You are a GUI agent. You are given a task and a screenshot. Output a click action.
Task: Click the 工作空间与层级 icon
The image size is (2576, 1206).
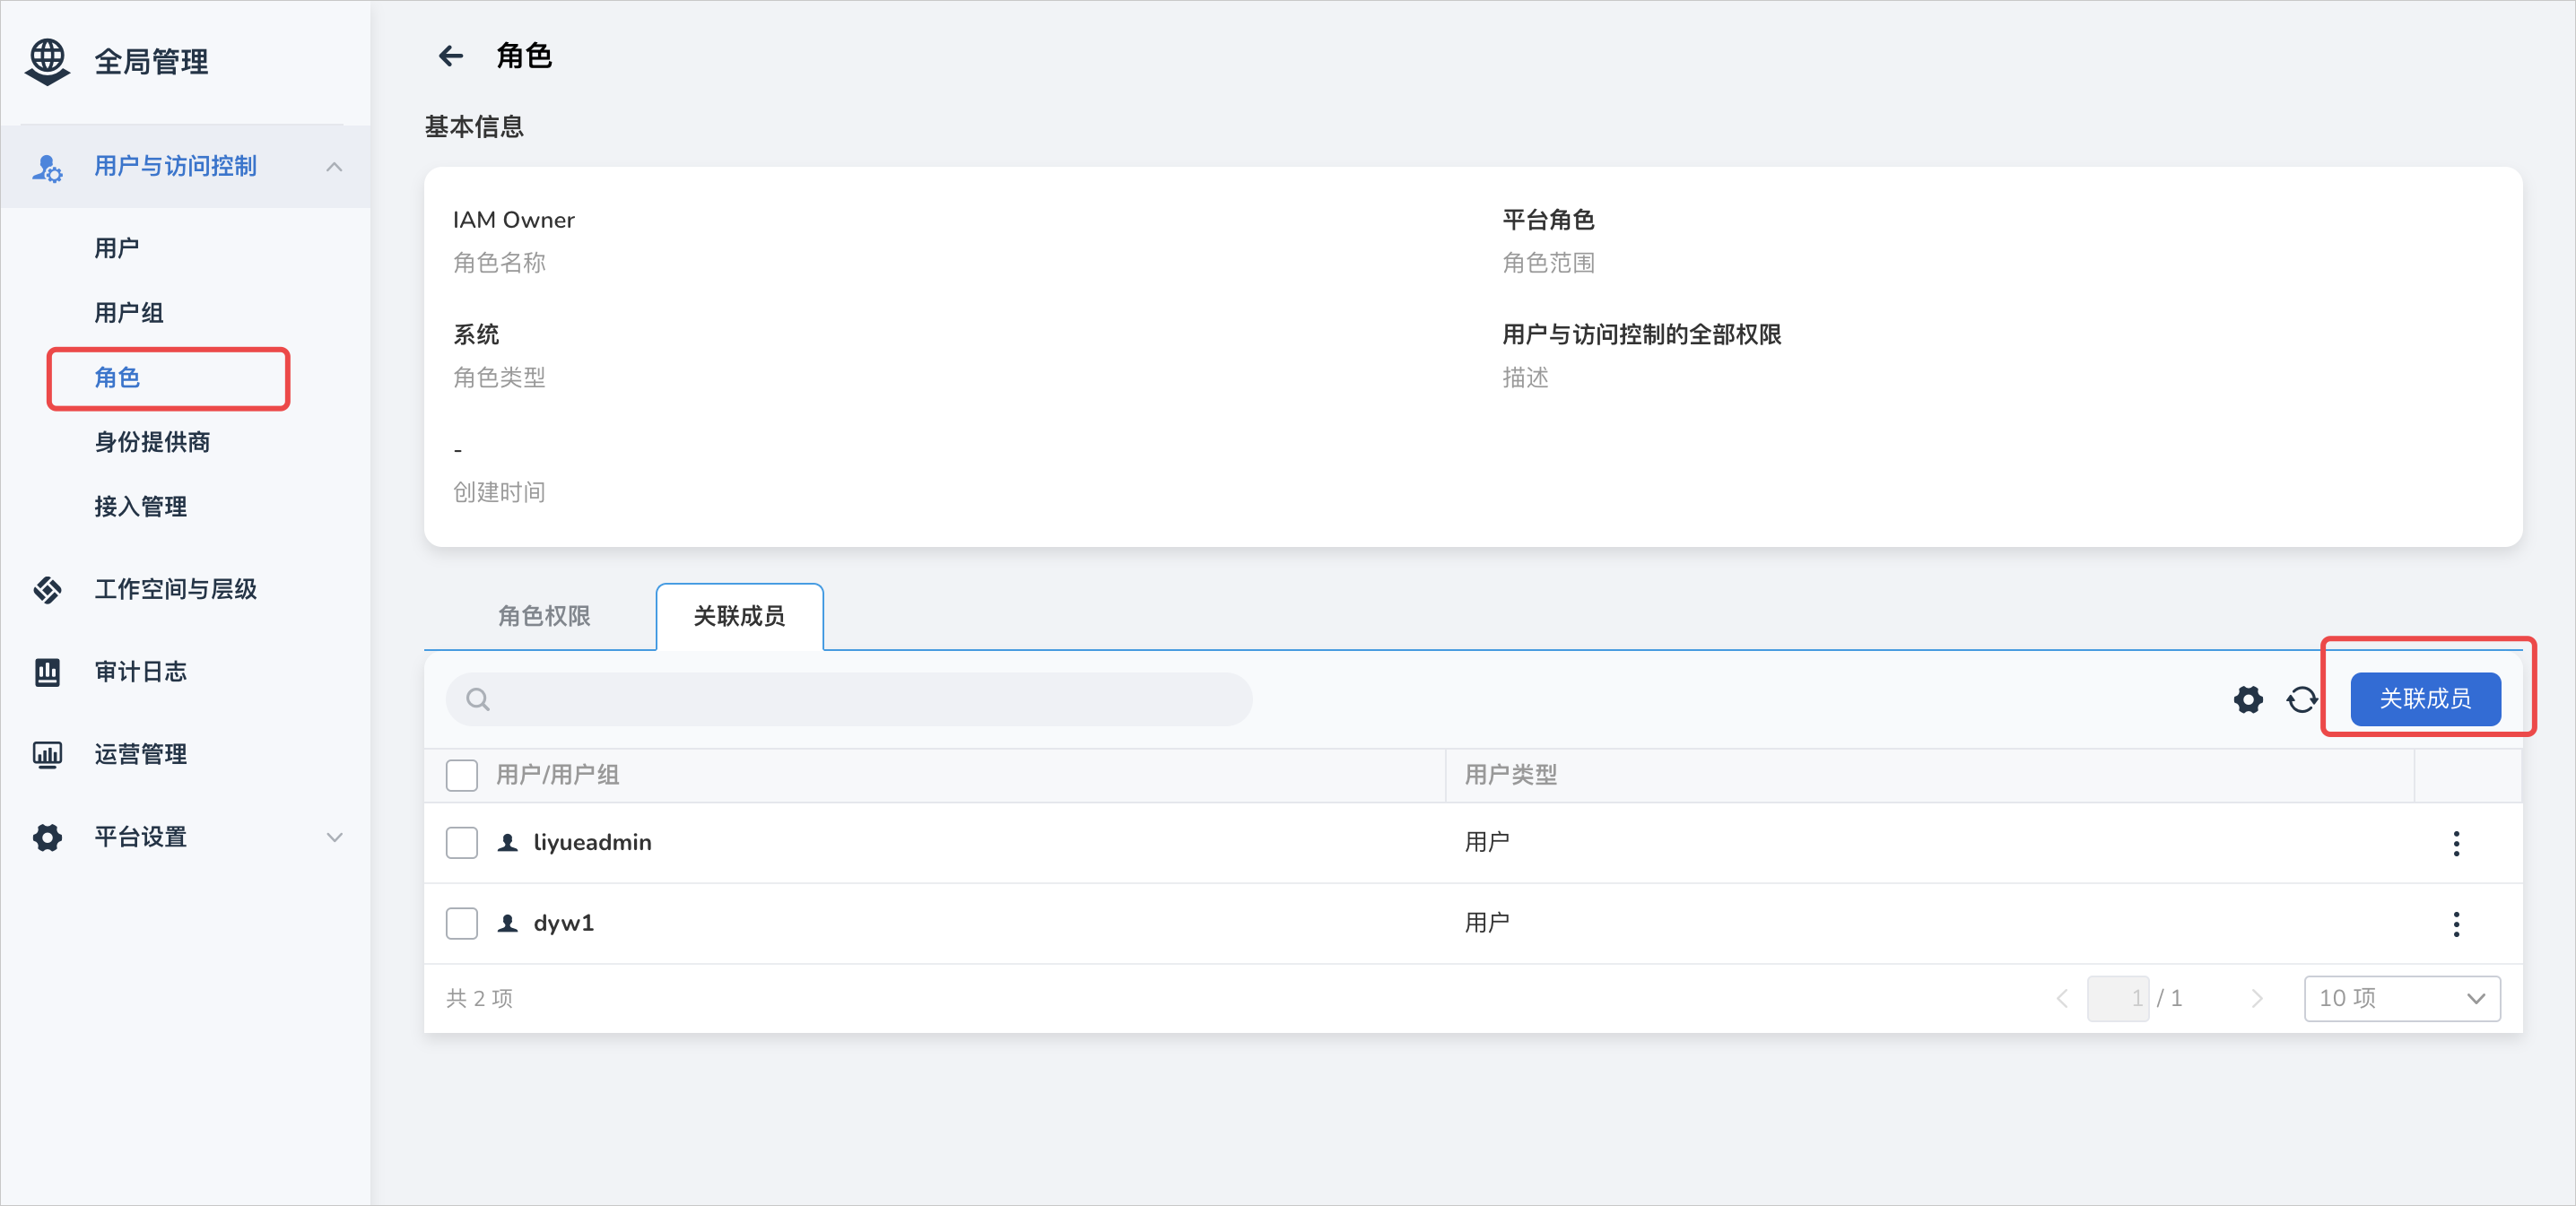click(x=47, y=590)
